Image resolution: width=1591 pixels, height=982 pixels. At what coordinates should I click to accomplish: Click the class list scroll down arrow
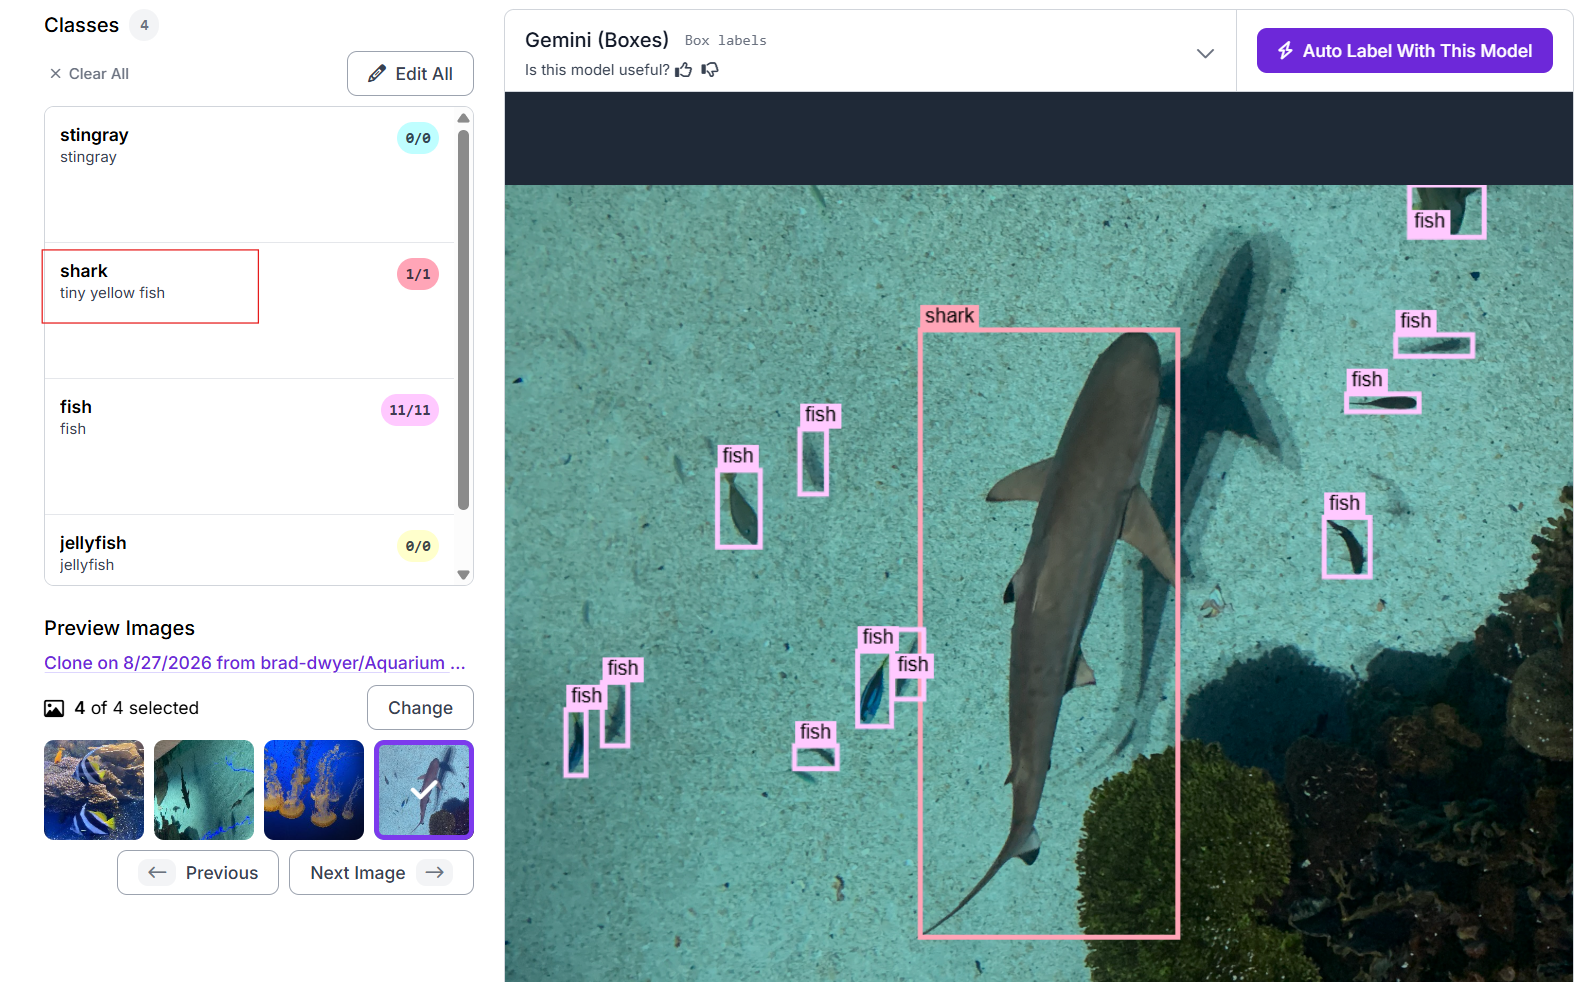tap(463, 575)
